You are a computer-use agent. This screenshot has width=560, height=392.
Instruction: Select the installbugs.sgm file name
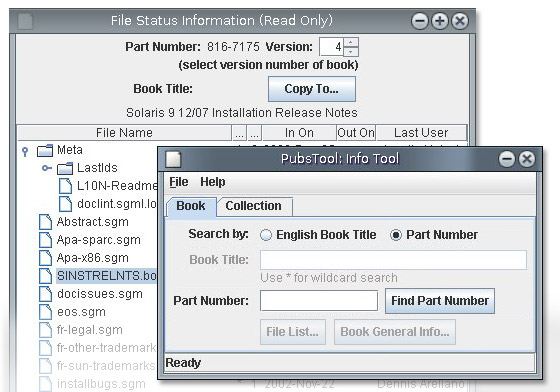click(x=101, y=384)
